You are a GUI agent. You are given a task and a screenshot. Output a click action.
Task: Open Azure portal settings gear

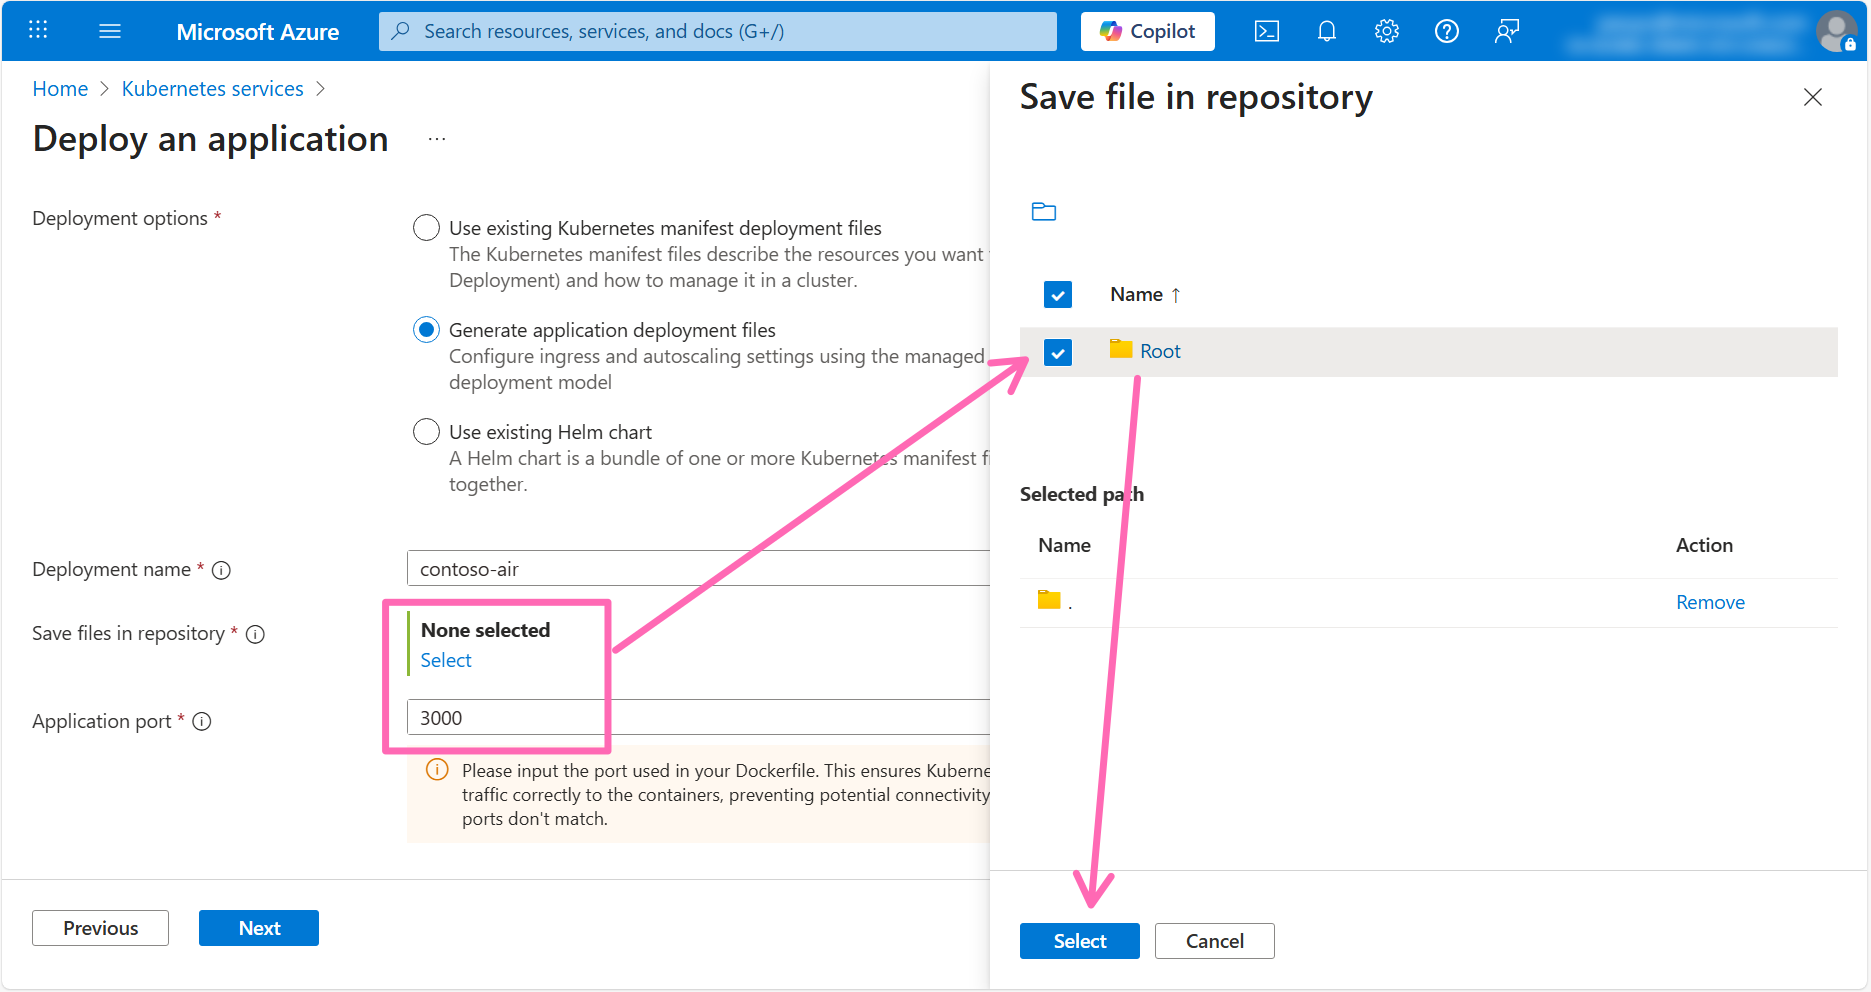click(1386, 31)
